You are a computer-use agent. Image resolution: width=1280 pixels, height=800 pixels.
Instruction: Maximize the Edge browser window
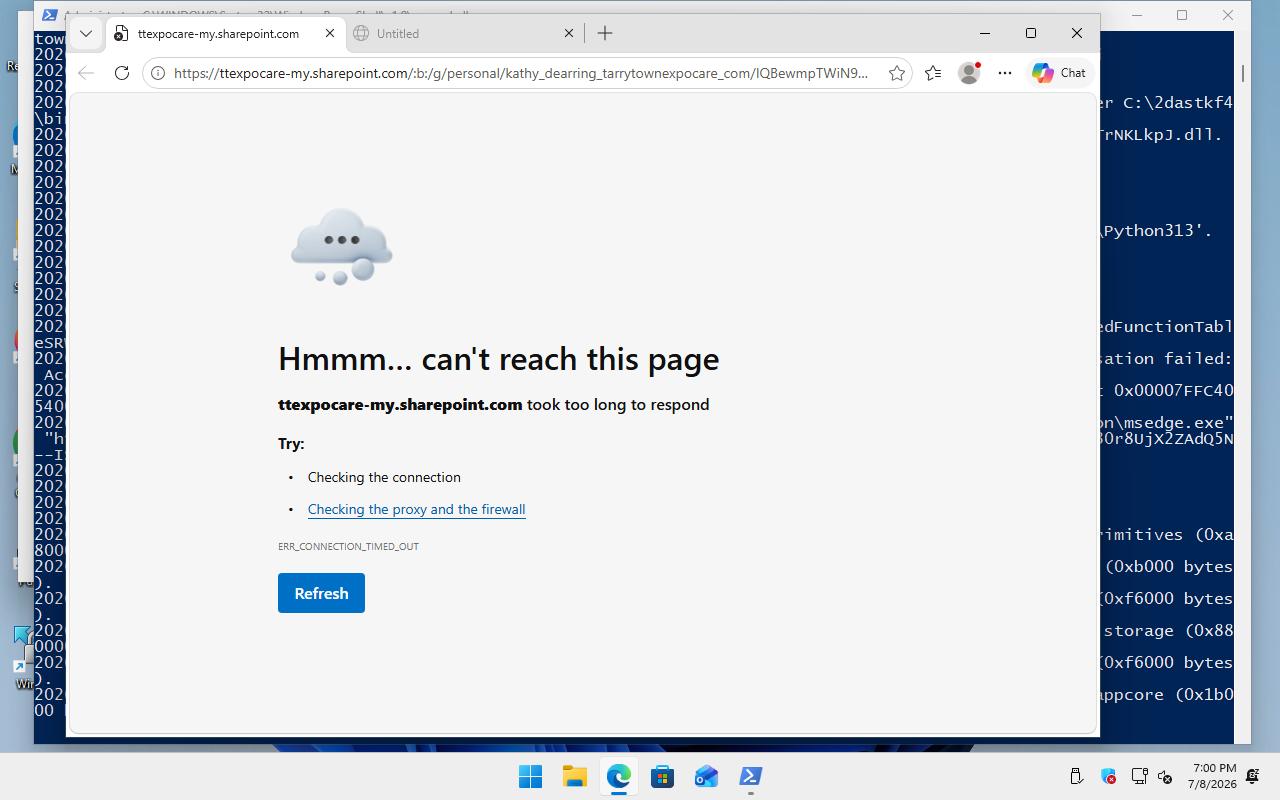click(x=1031, y=33)
